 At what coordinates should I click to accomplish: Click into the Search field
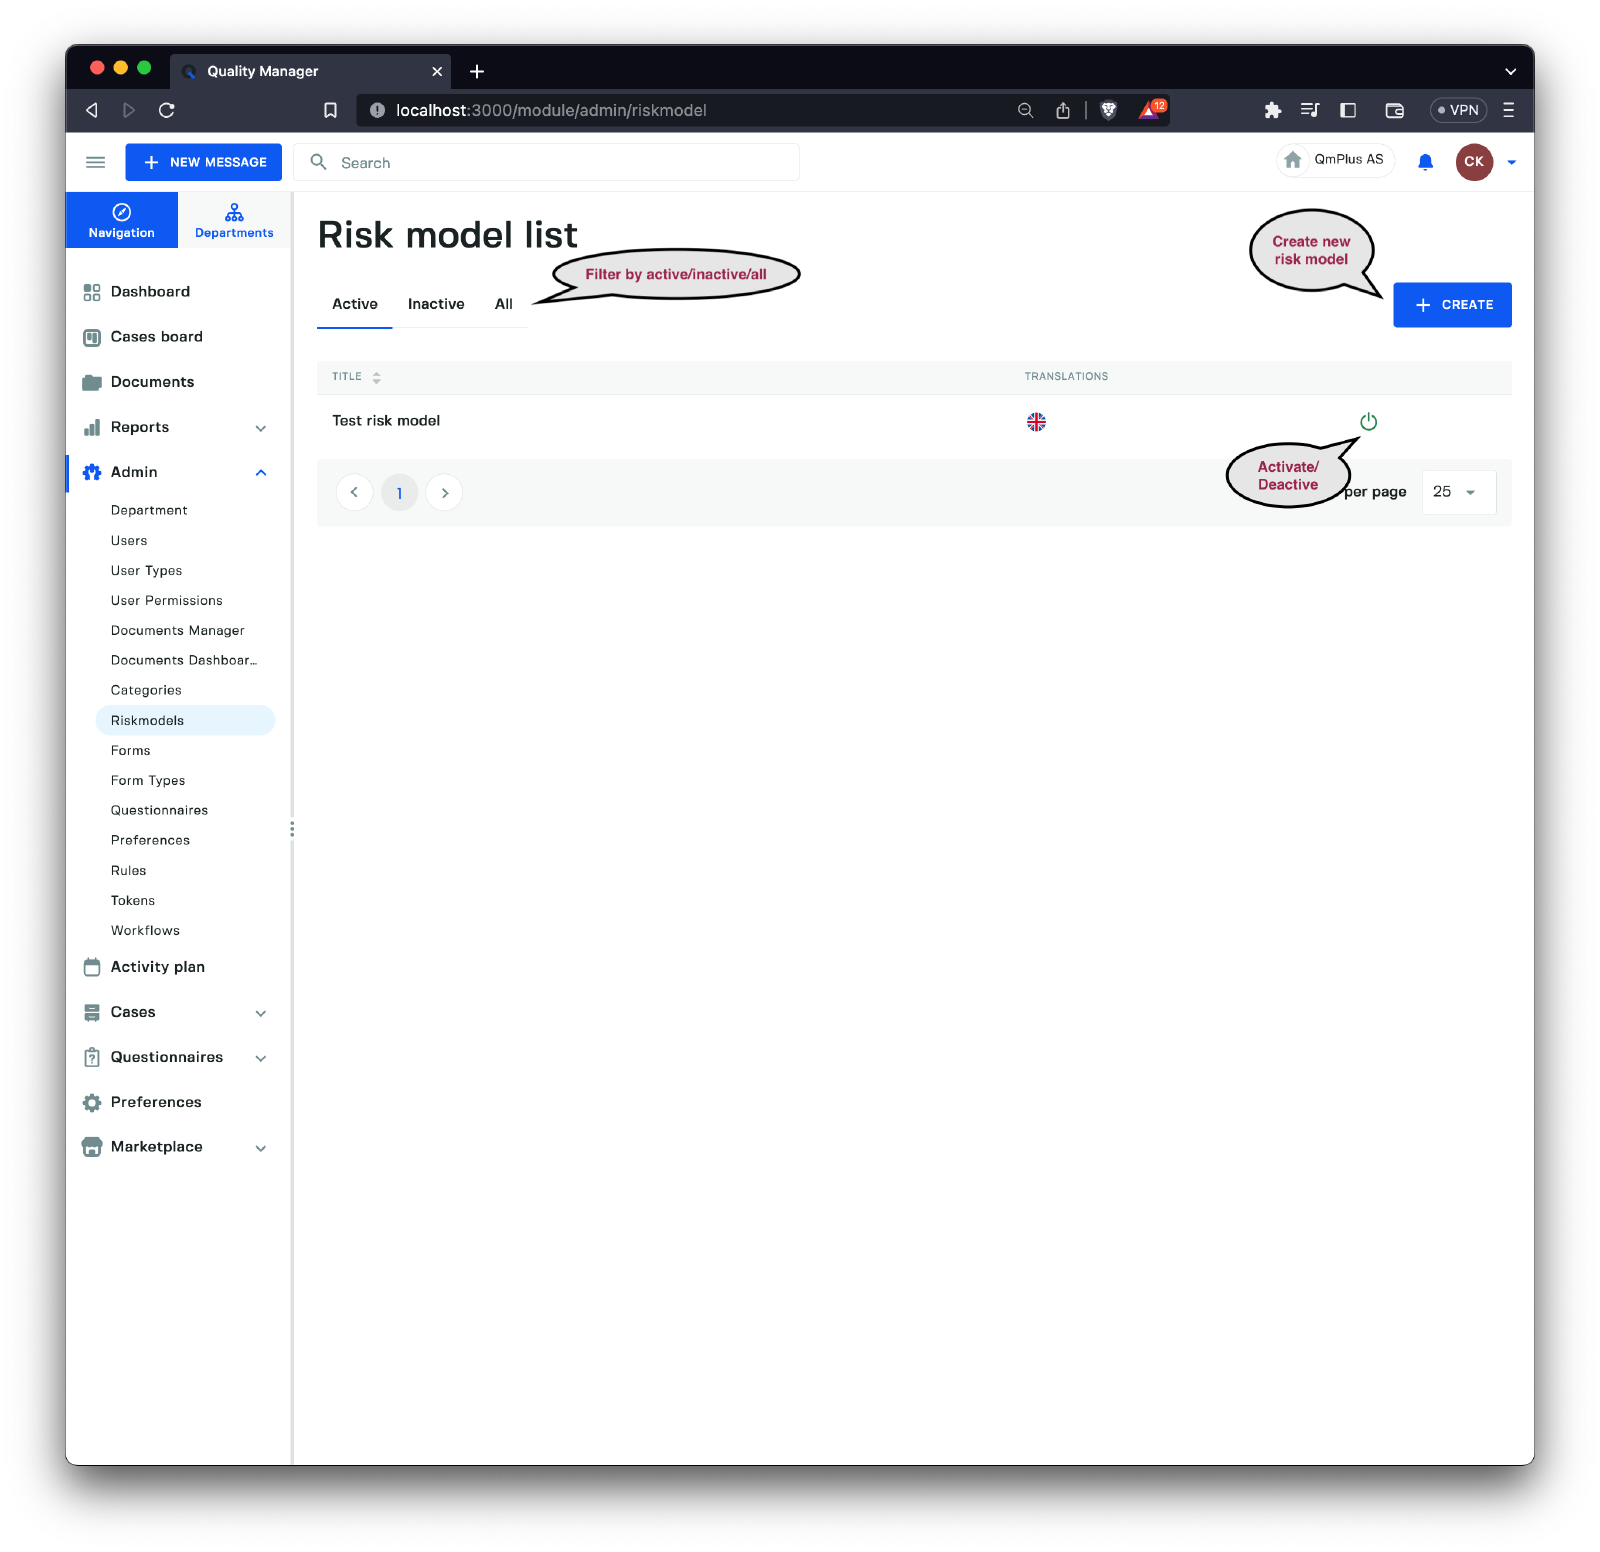click(560, 163)
